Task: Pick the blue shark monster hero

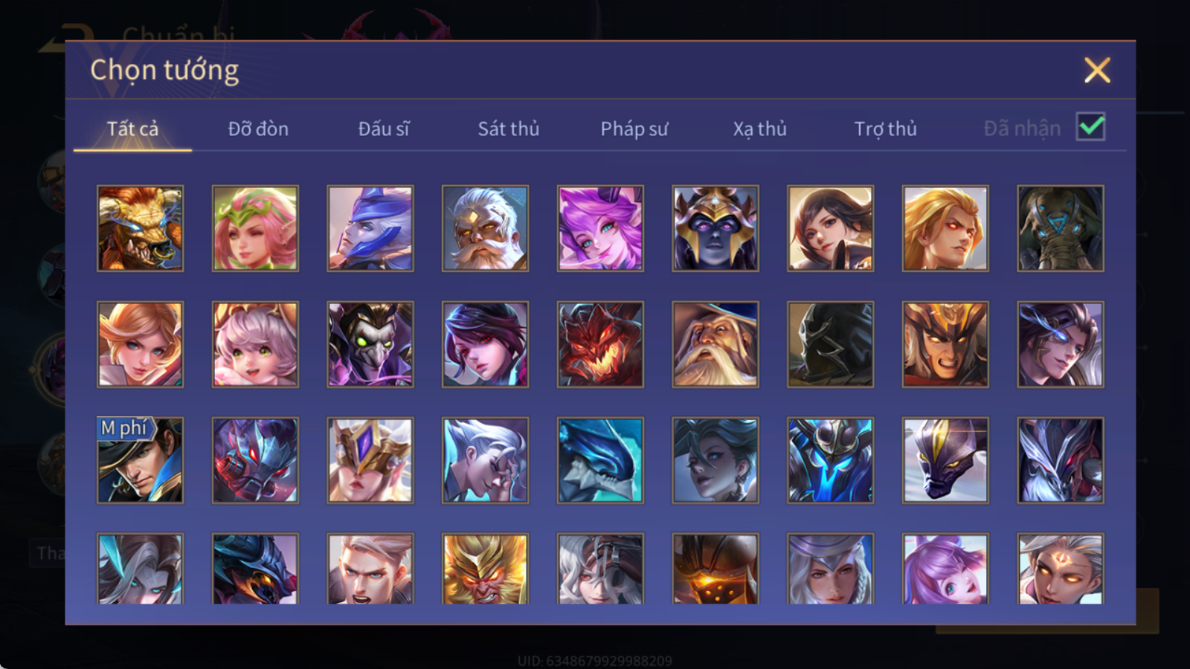Action: tap(600, 460)
